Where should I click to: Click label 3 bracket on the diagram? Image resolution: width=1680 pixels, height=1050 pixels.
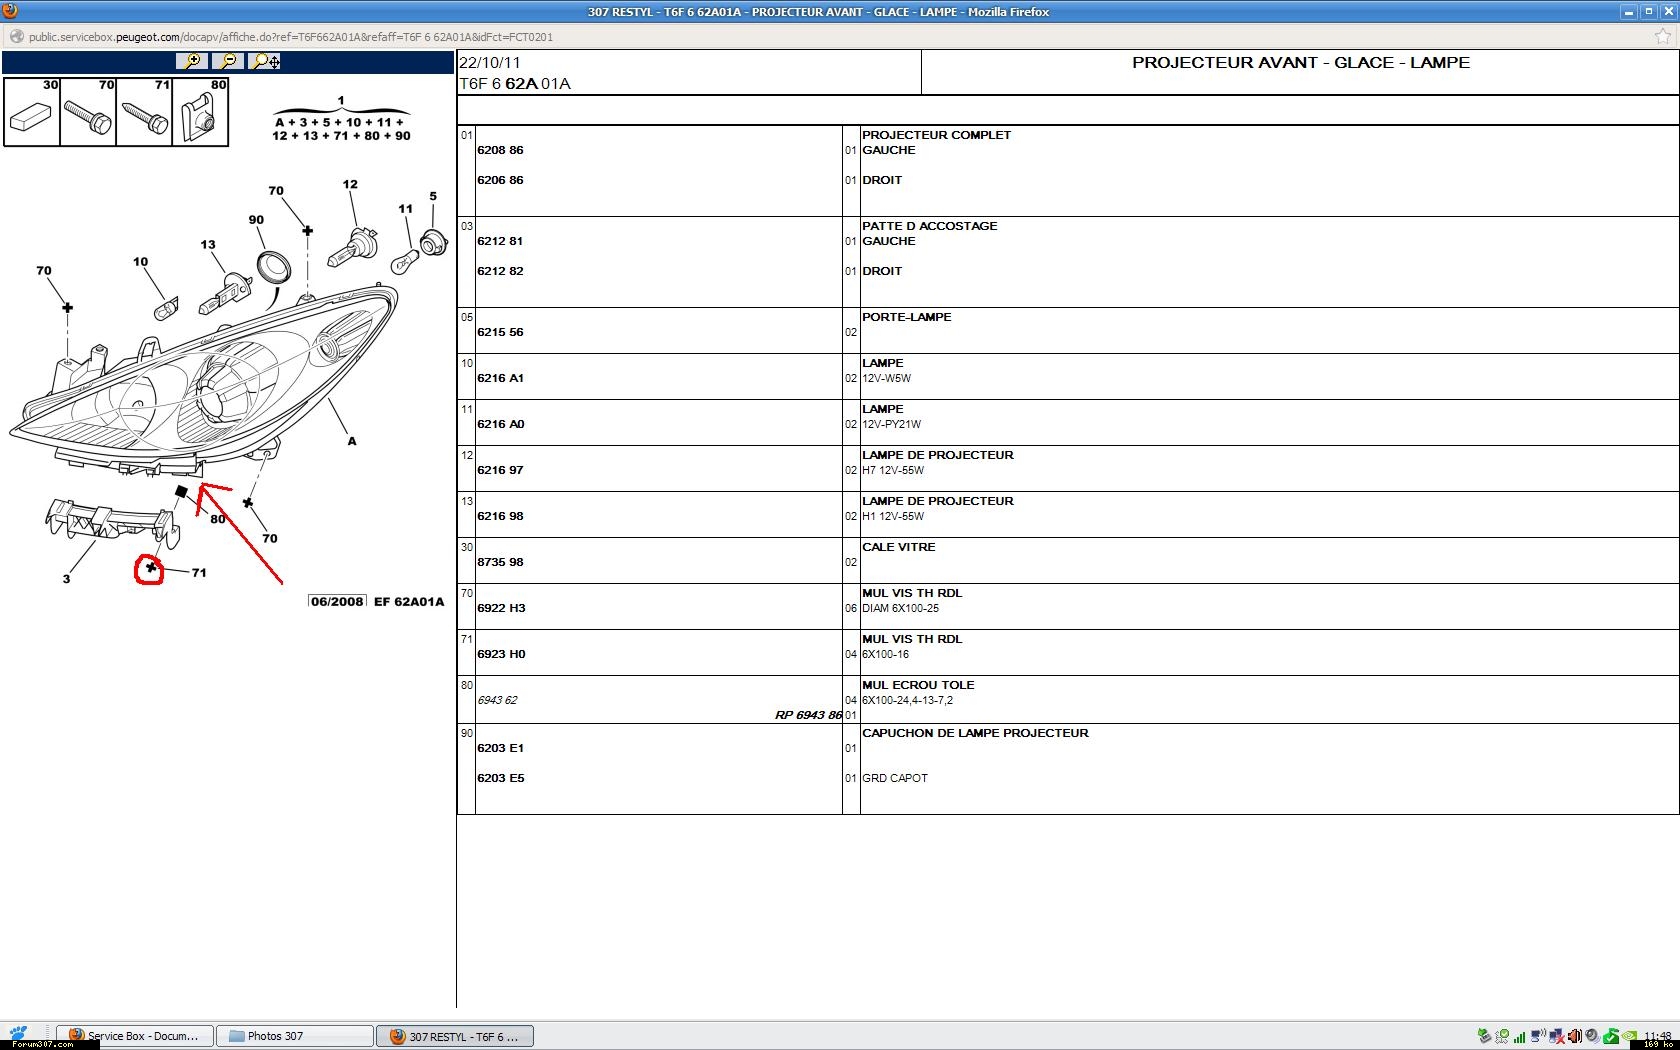pyautogui.click(x=66, y=579)
